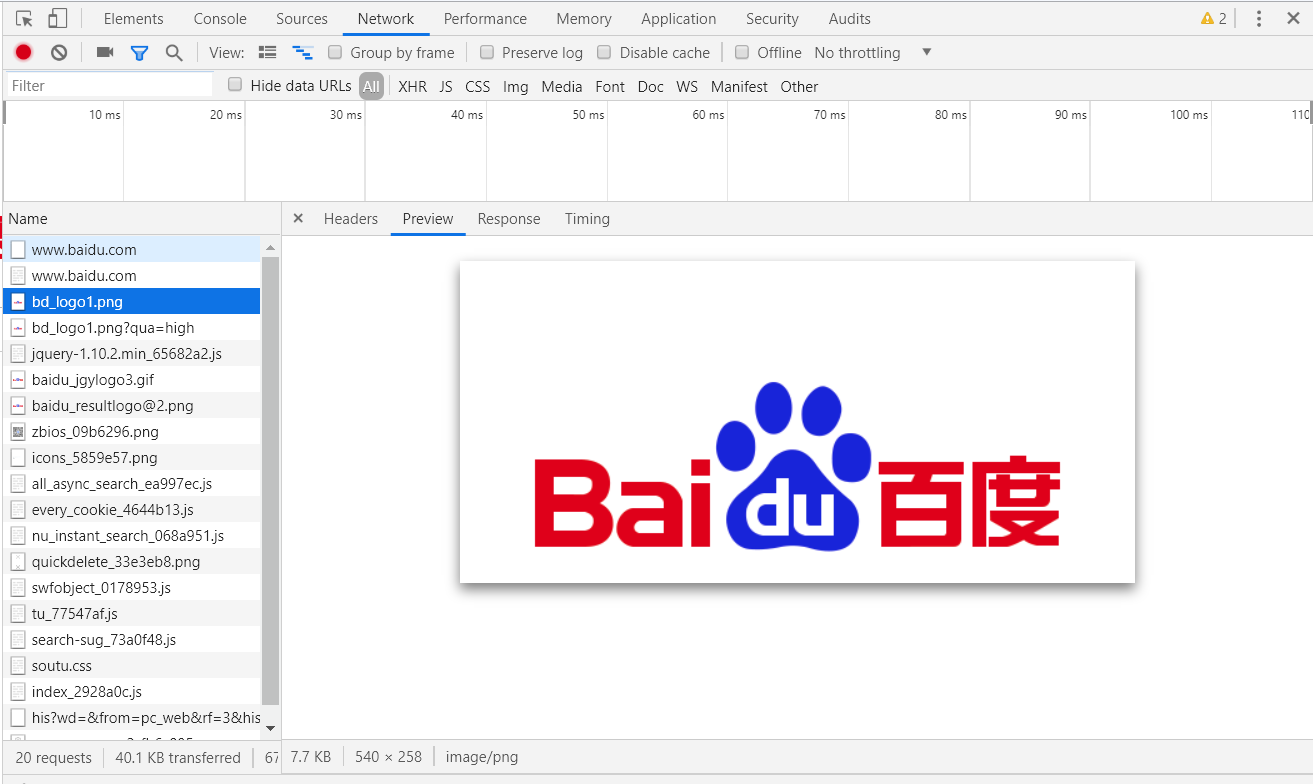Open the Timing tab
Viewport: 1313px width, 784px height.
coord(587,218)
